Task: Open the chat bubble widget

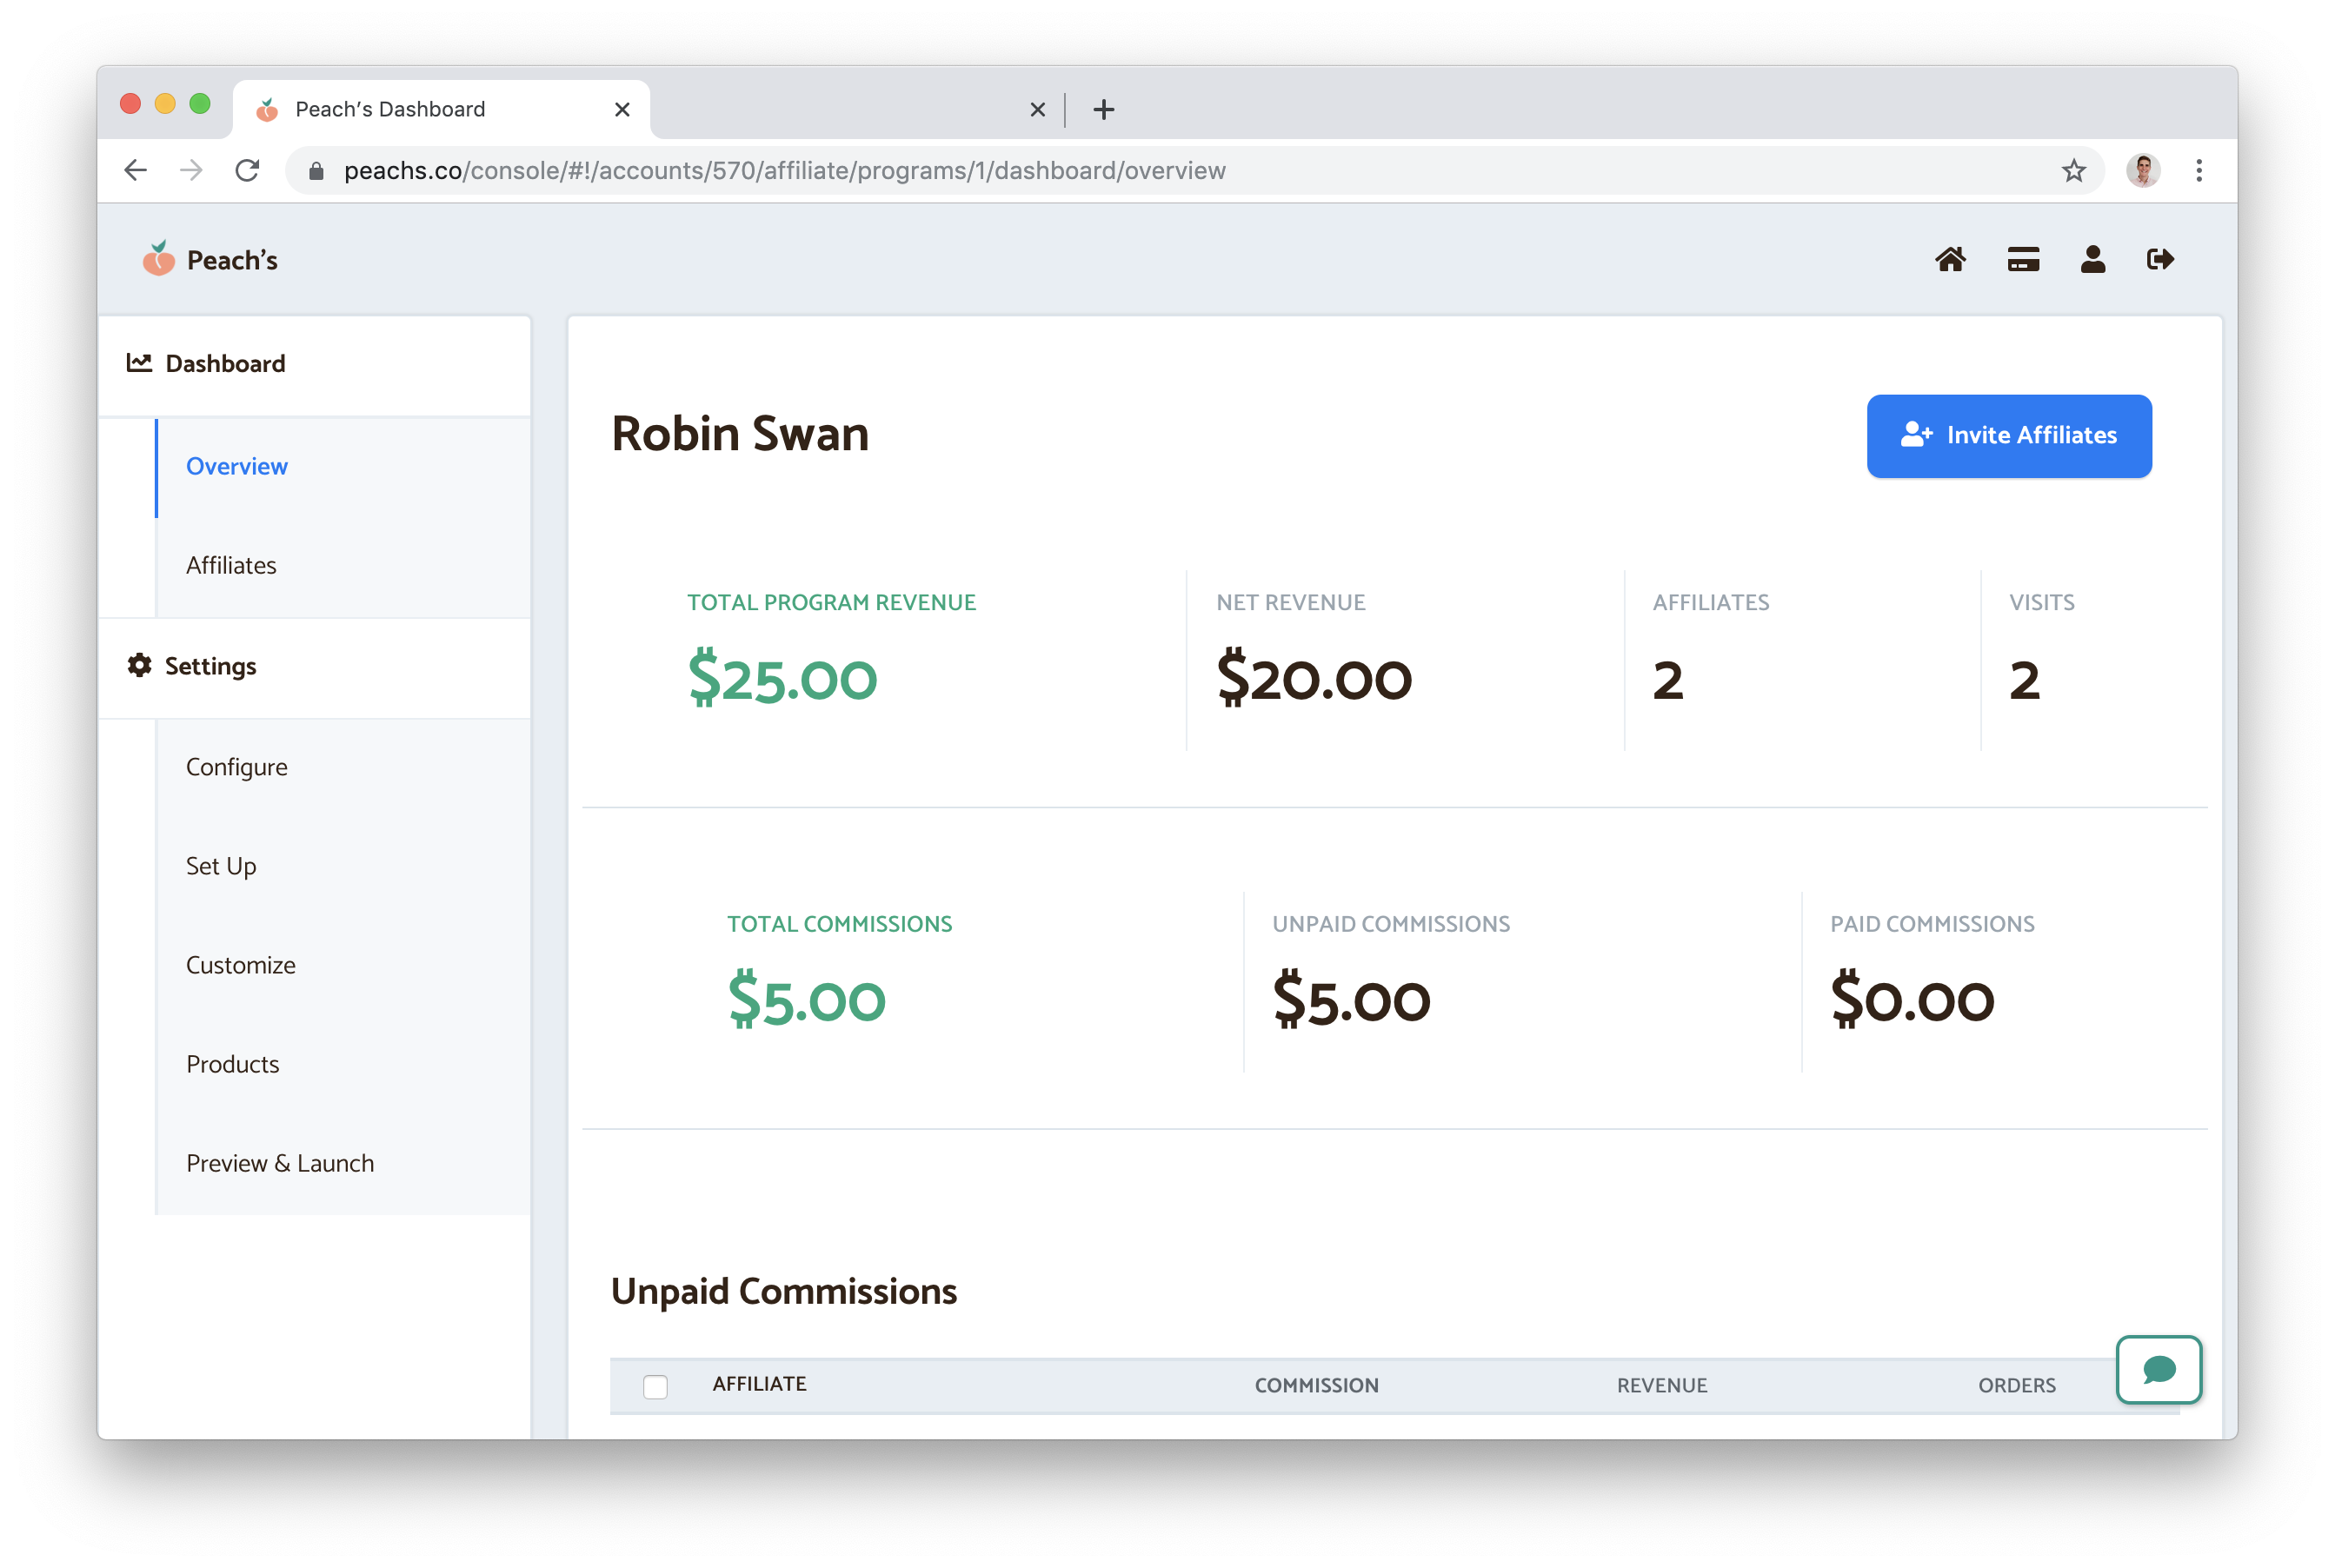Action: [x=2159, y=1370]
